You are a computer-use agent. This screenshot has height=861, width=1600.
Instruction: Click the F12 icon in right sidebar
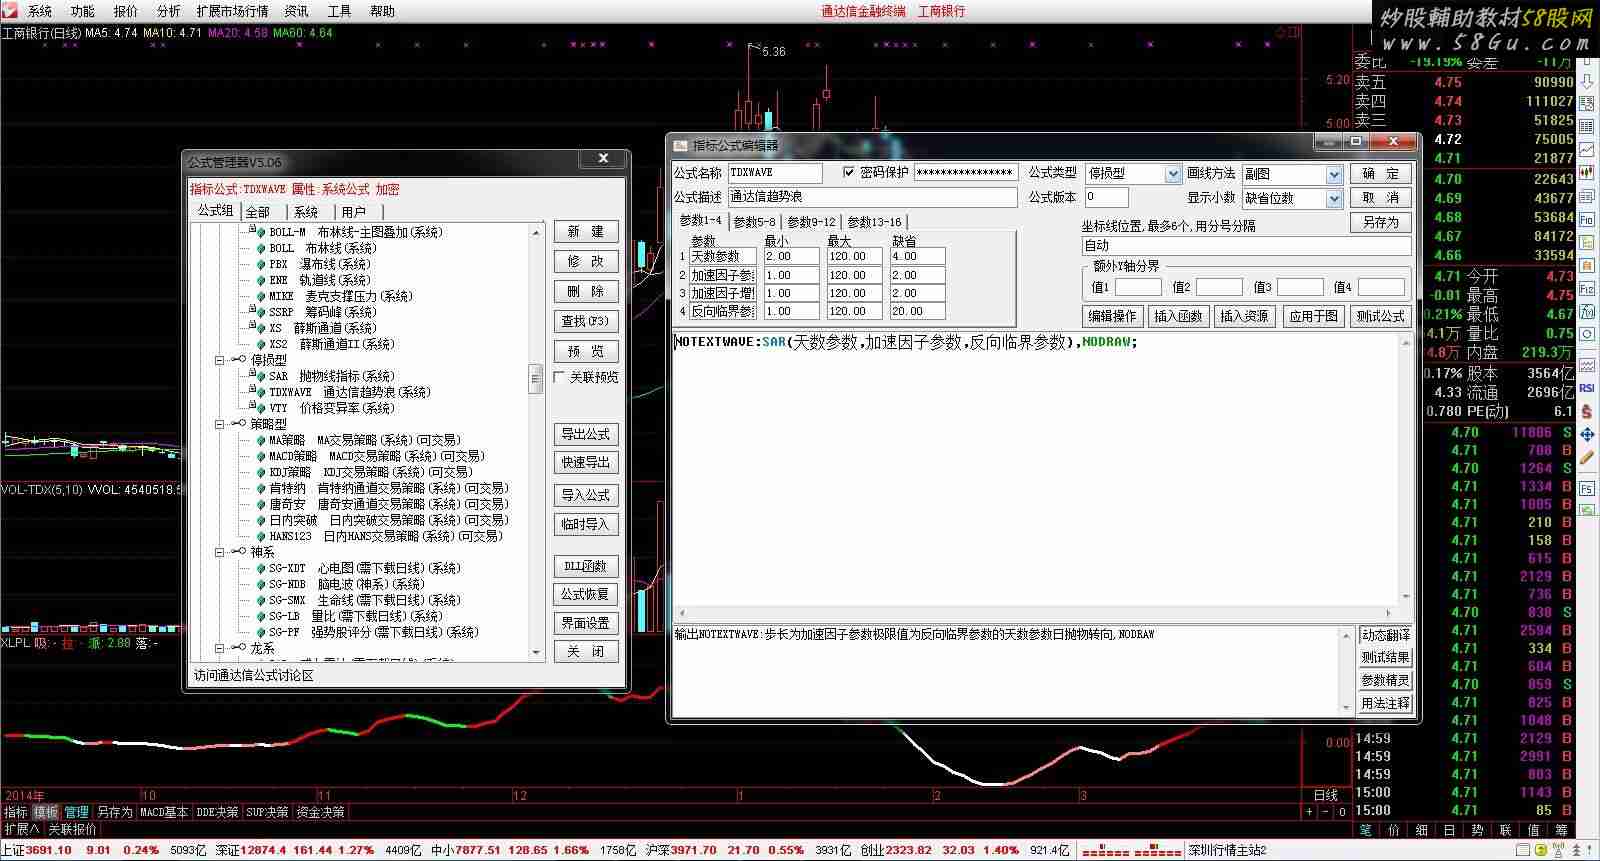pos(1586,287)
